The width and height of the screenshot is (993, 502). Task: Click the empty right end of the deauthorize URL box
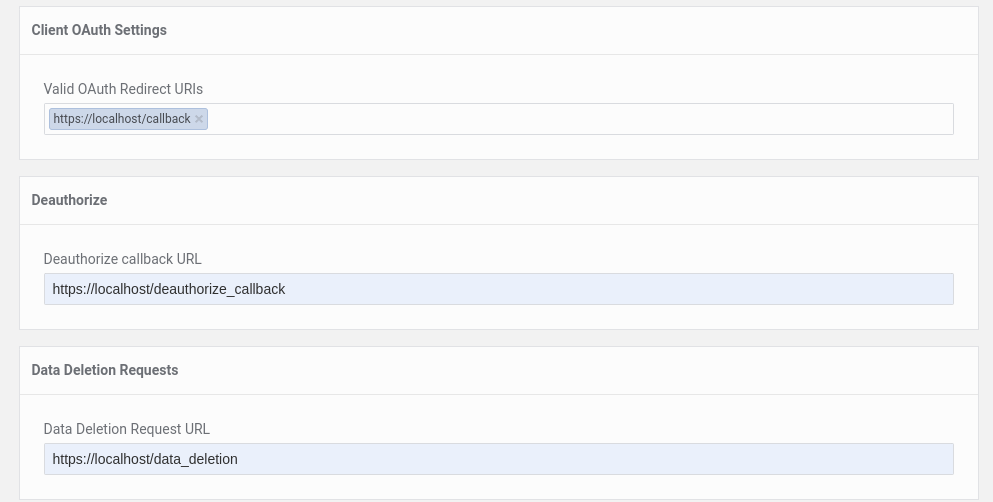pyautogui.click(x=900, y=289)
